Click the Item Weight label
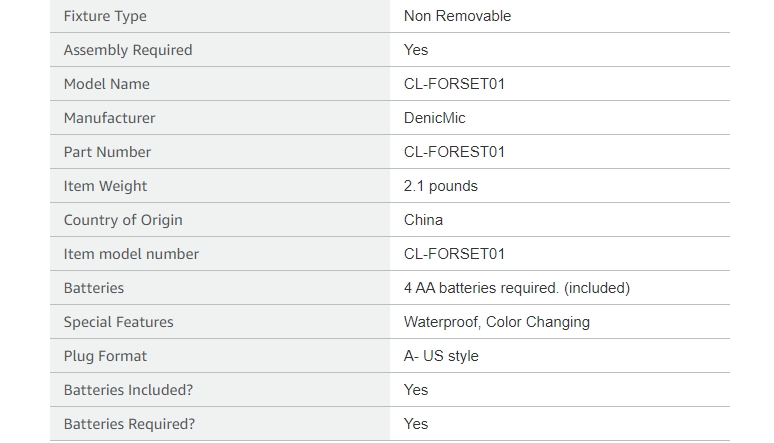The height and width of the screenshot is (443, 774). tap(105, 186)
